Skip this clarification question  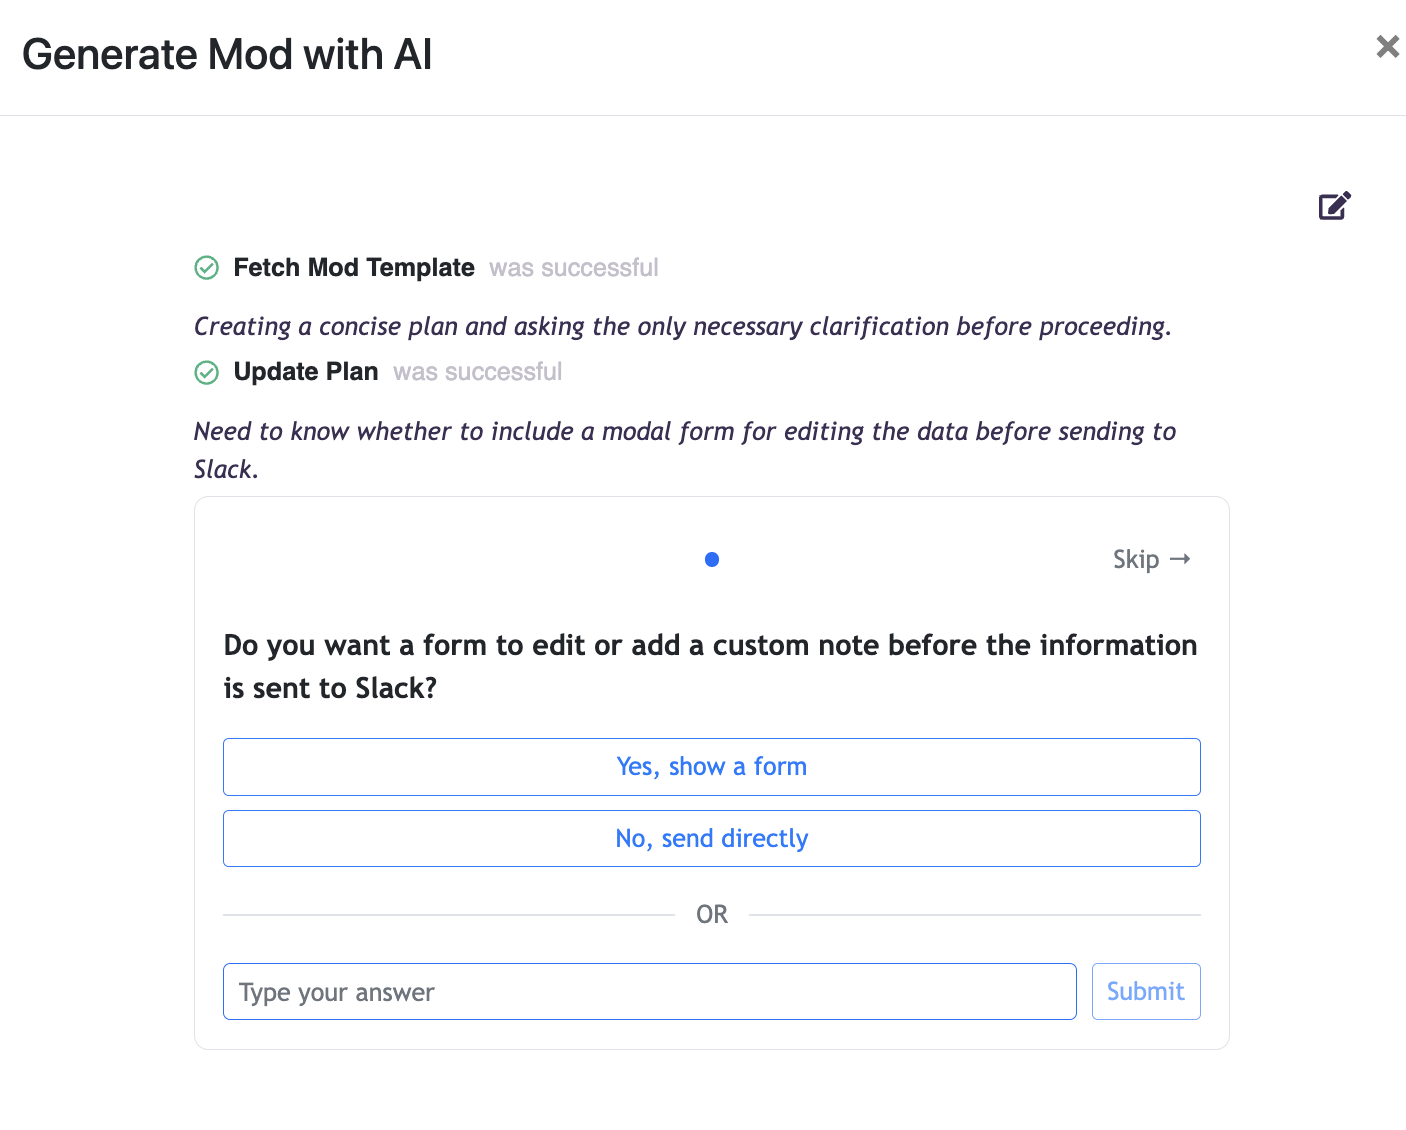click(x=1136, y=559)
